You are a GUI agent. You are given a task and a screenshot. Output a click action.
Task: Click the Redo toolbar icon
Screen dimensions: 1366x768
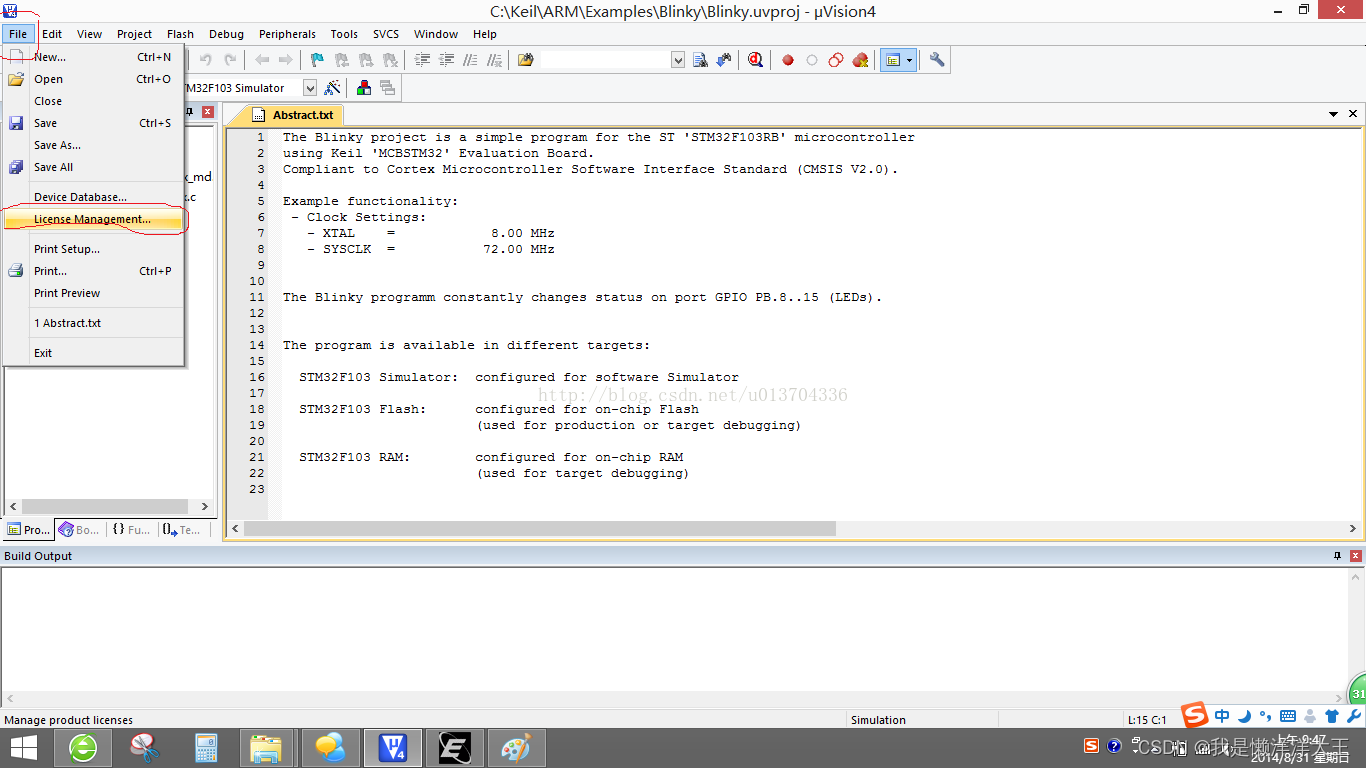click(x=230, y=60)
